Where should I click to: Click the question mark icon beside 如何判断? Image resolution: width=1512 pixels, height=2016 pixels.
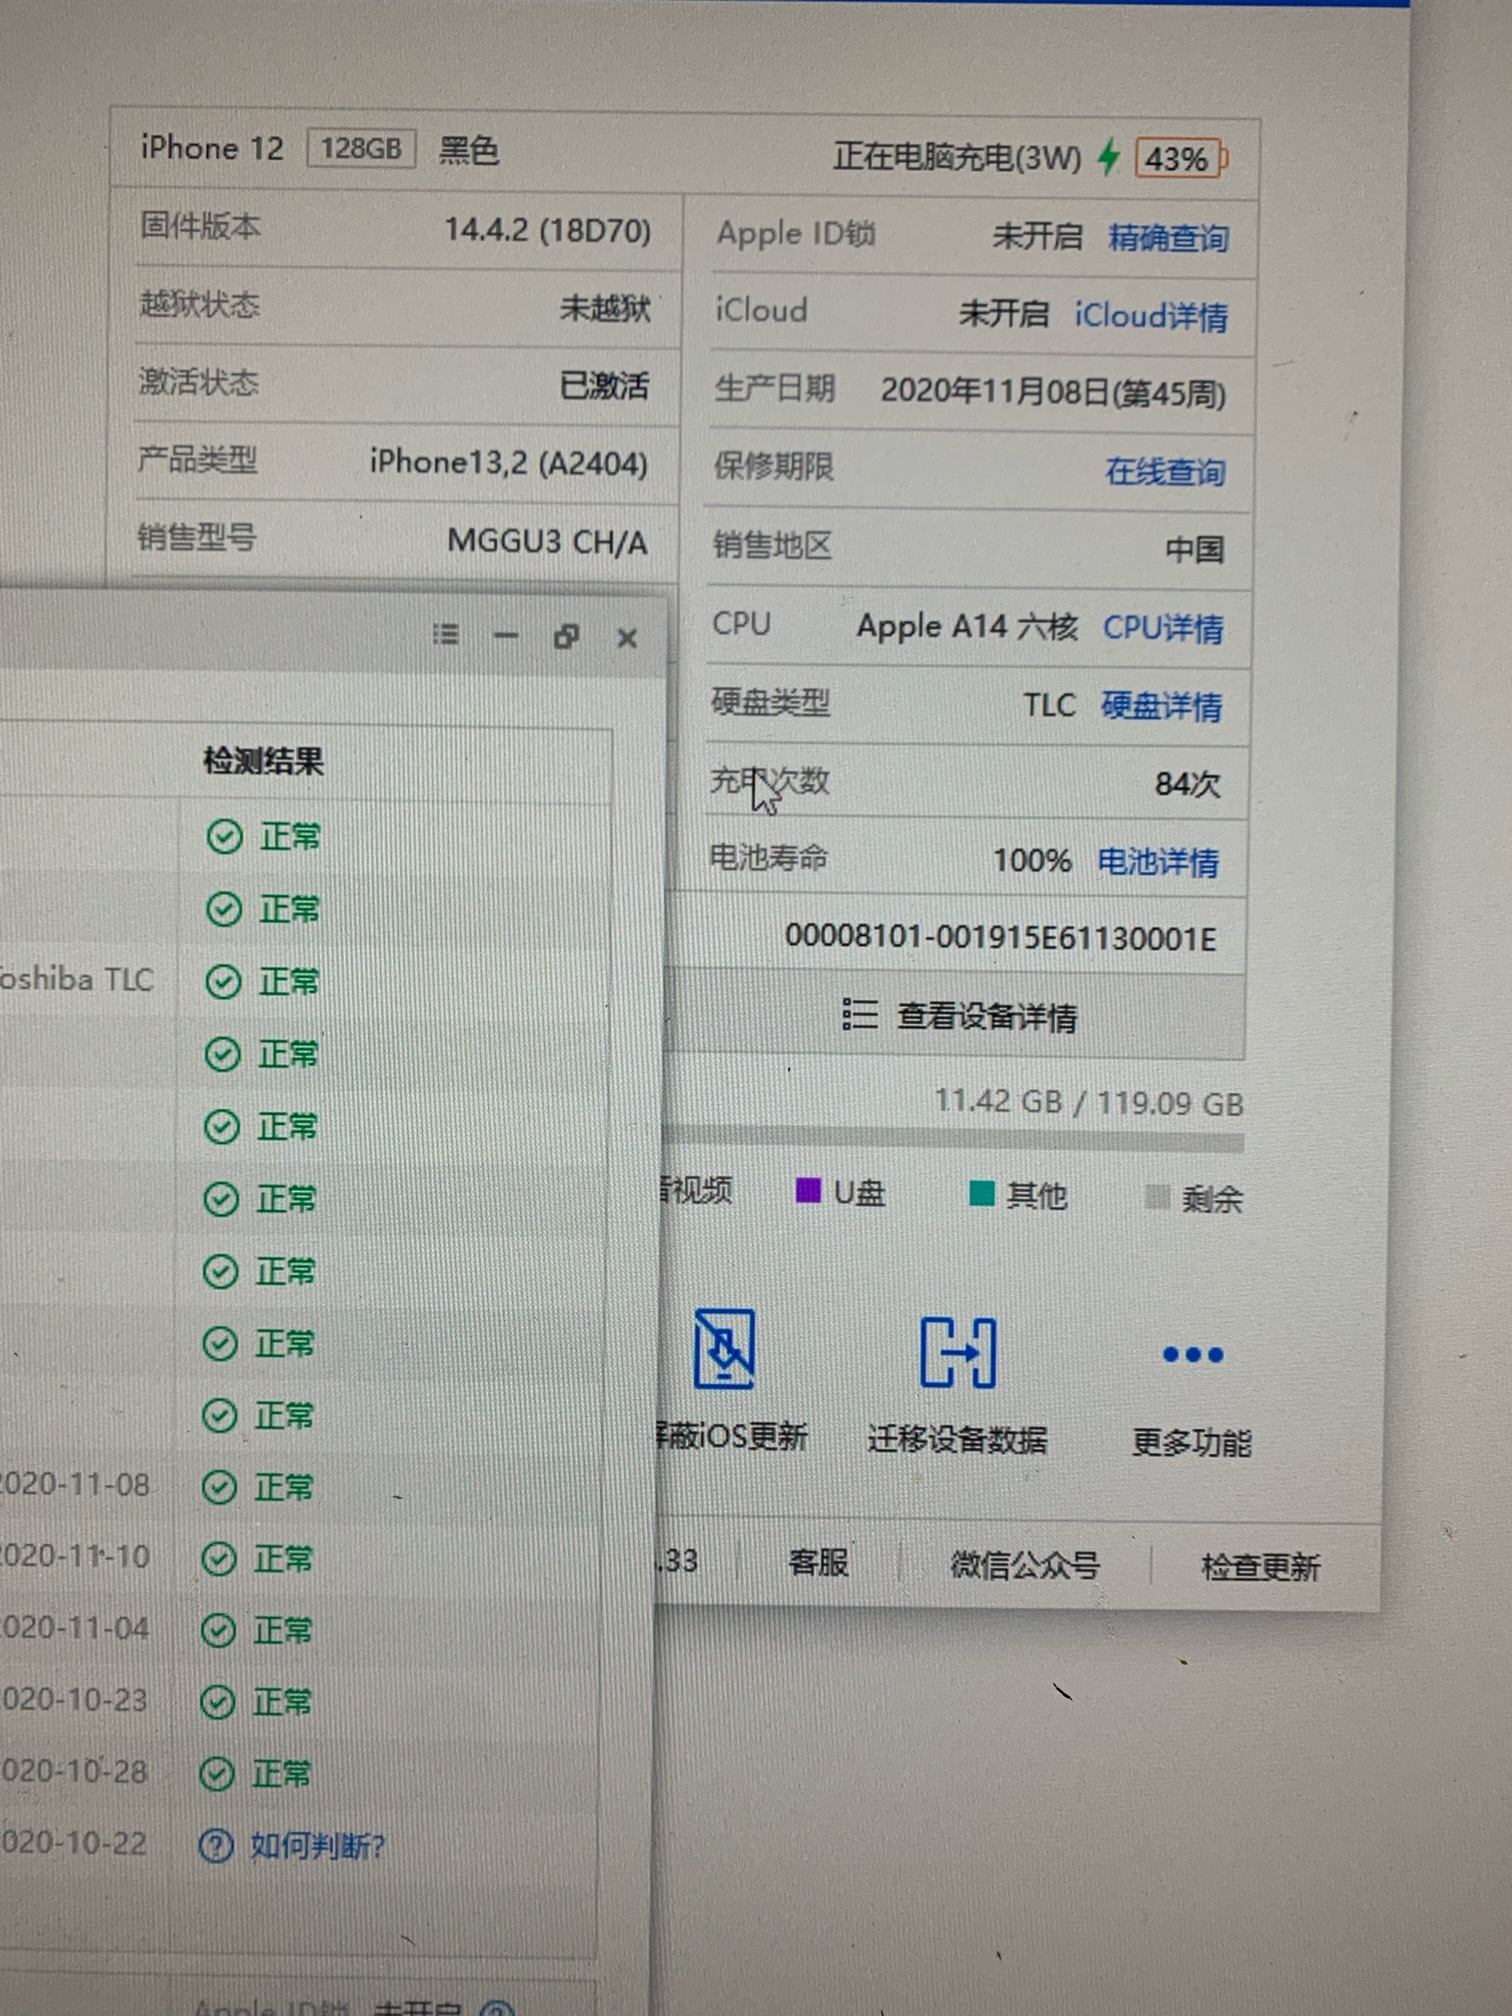pyautogui.click(x=216, y=1845)
